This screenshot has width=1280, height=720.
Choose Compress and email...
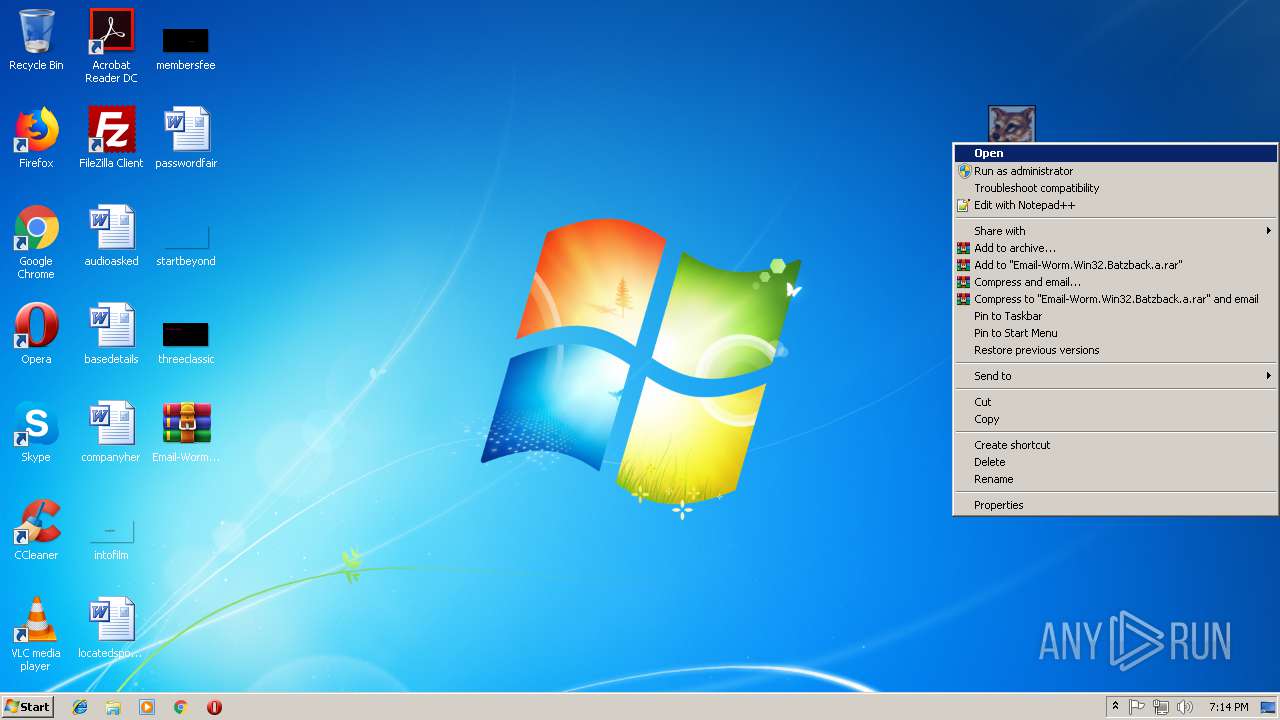pyautogui.click(x=1115, y=282)
